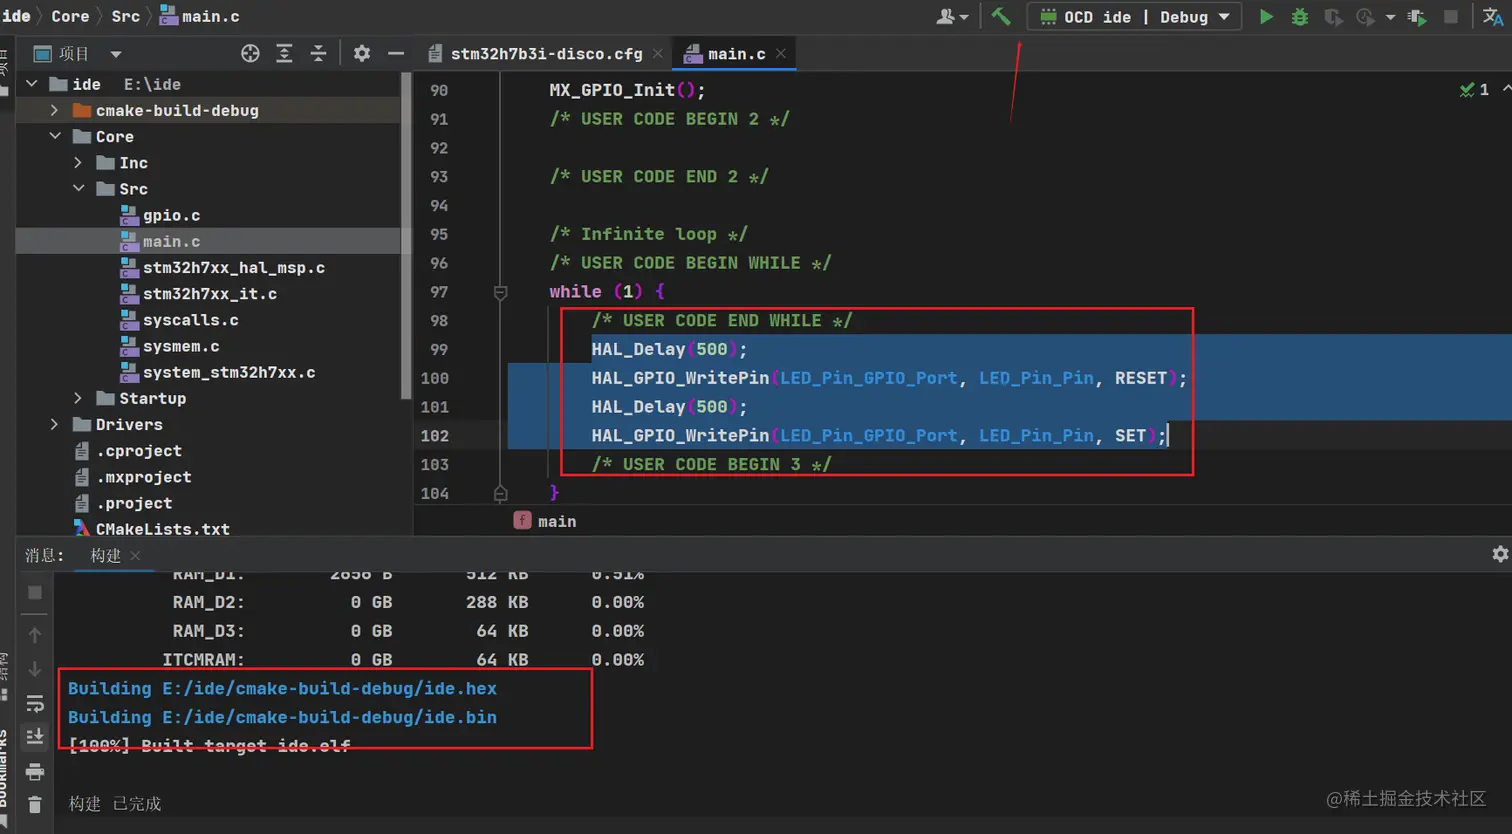Click main.c in the breadcrumb bar

(x=200, y=16)
